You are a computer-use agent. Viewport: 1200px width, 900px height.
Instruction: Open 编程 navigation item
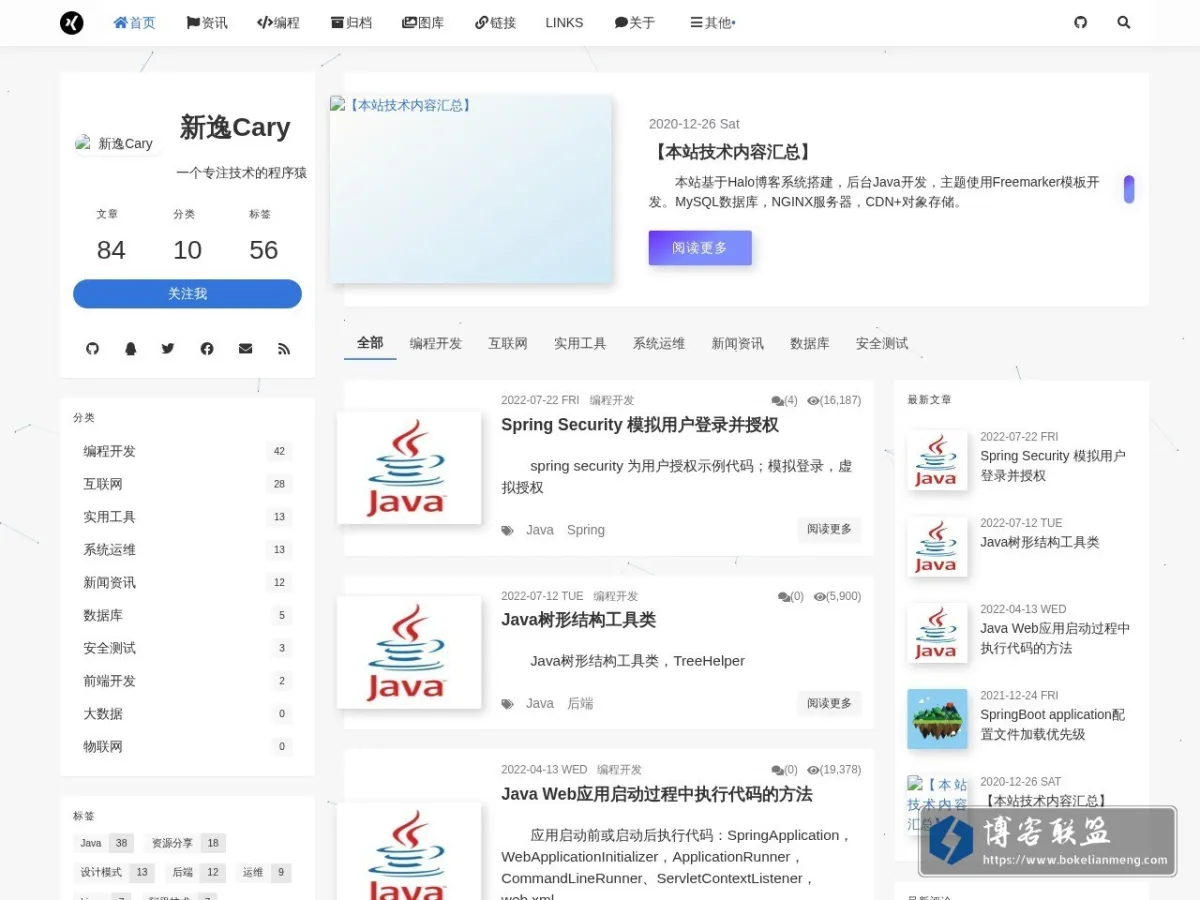click(x=278, y=22)
